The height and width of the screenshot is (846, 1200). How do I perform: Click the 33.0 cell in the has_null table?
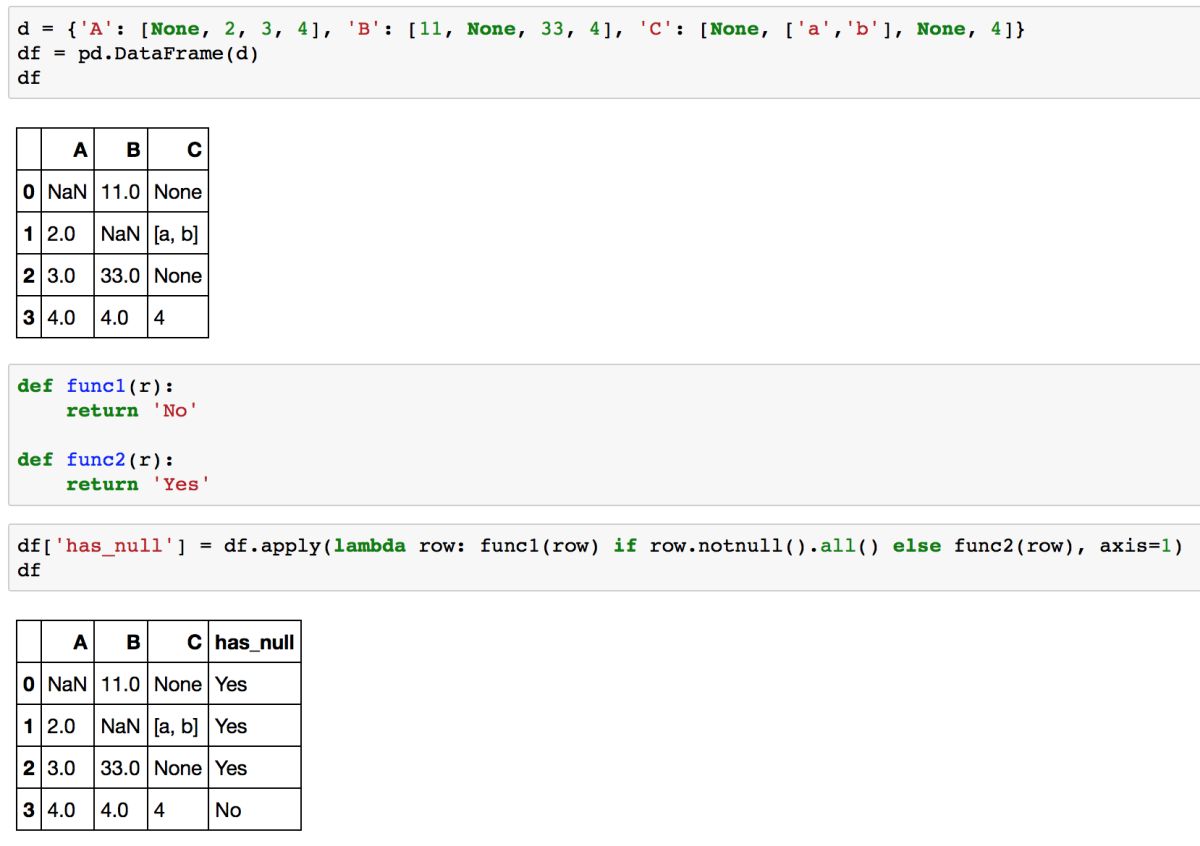click(x=121, y=768)
